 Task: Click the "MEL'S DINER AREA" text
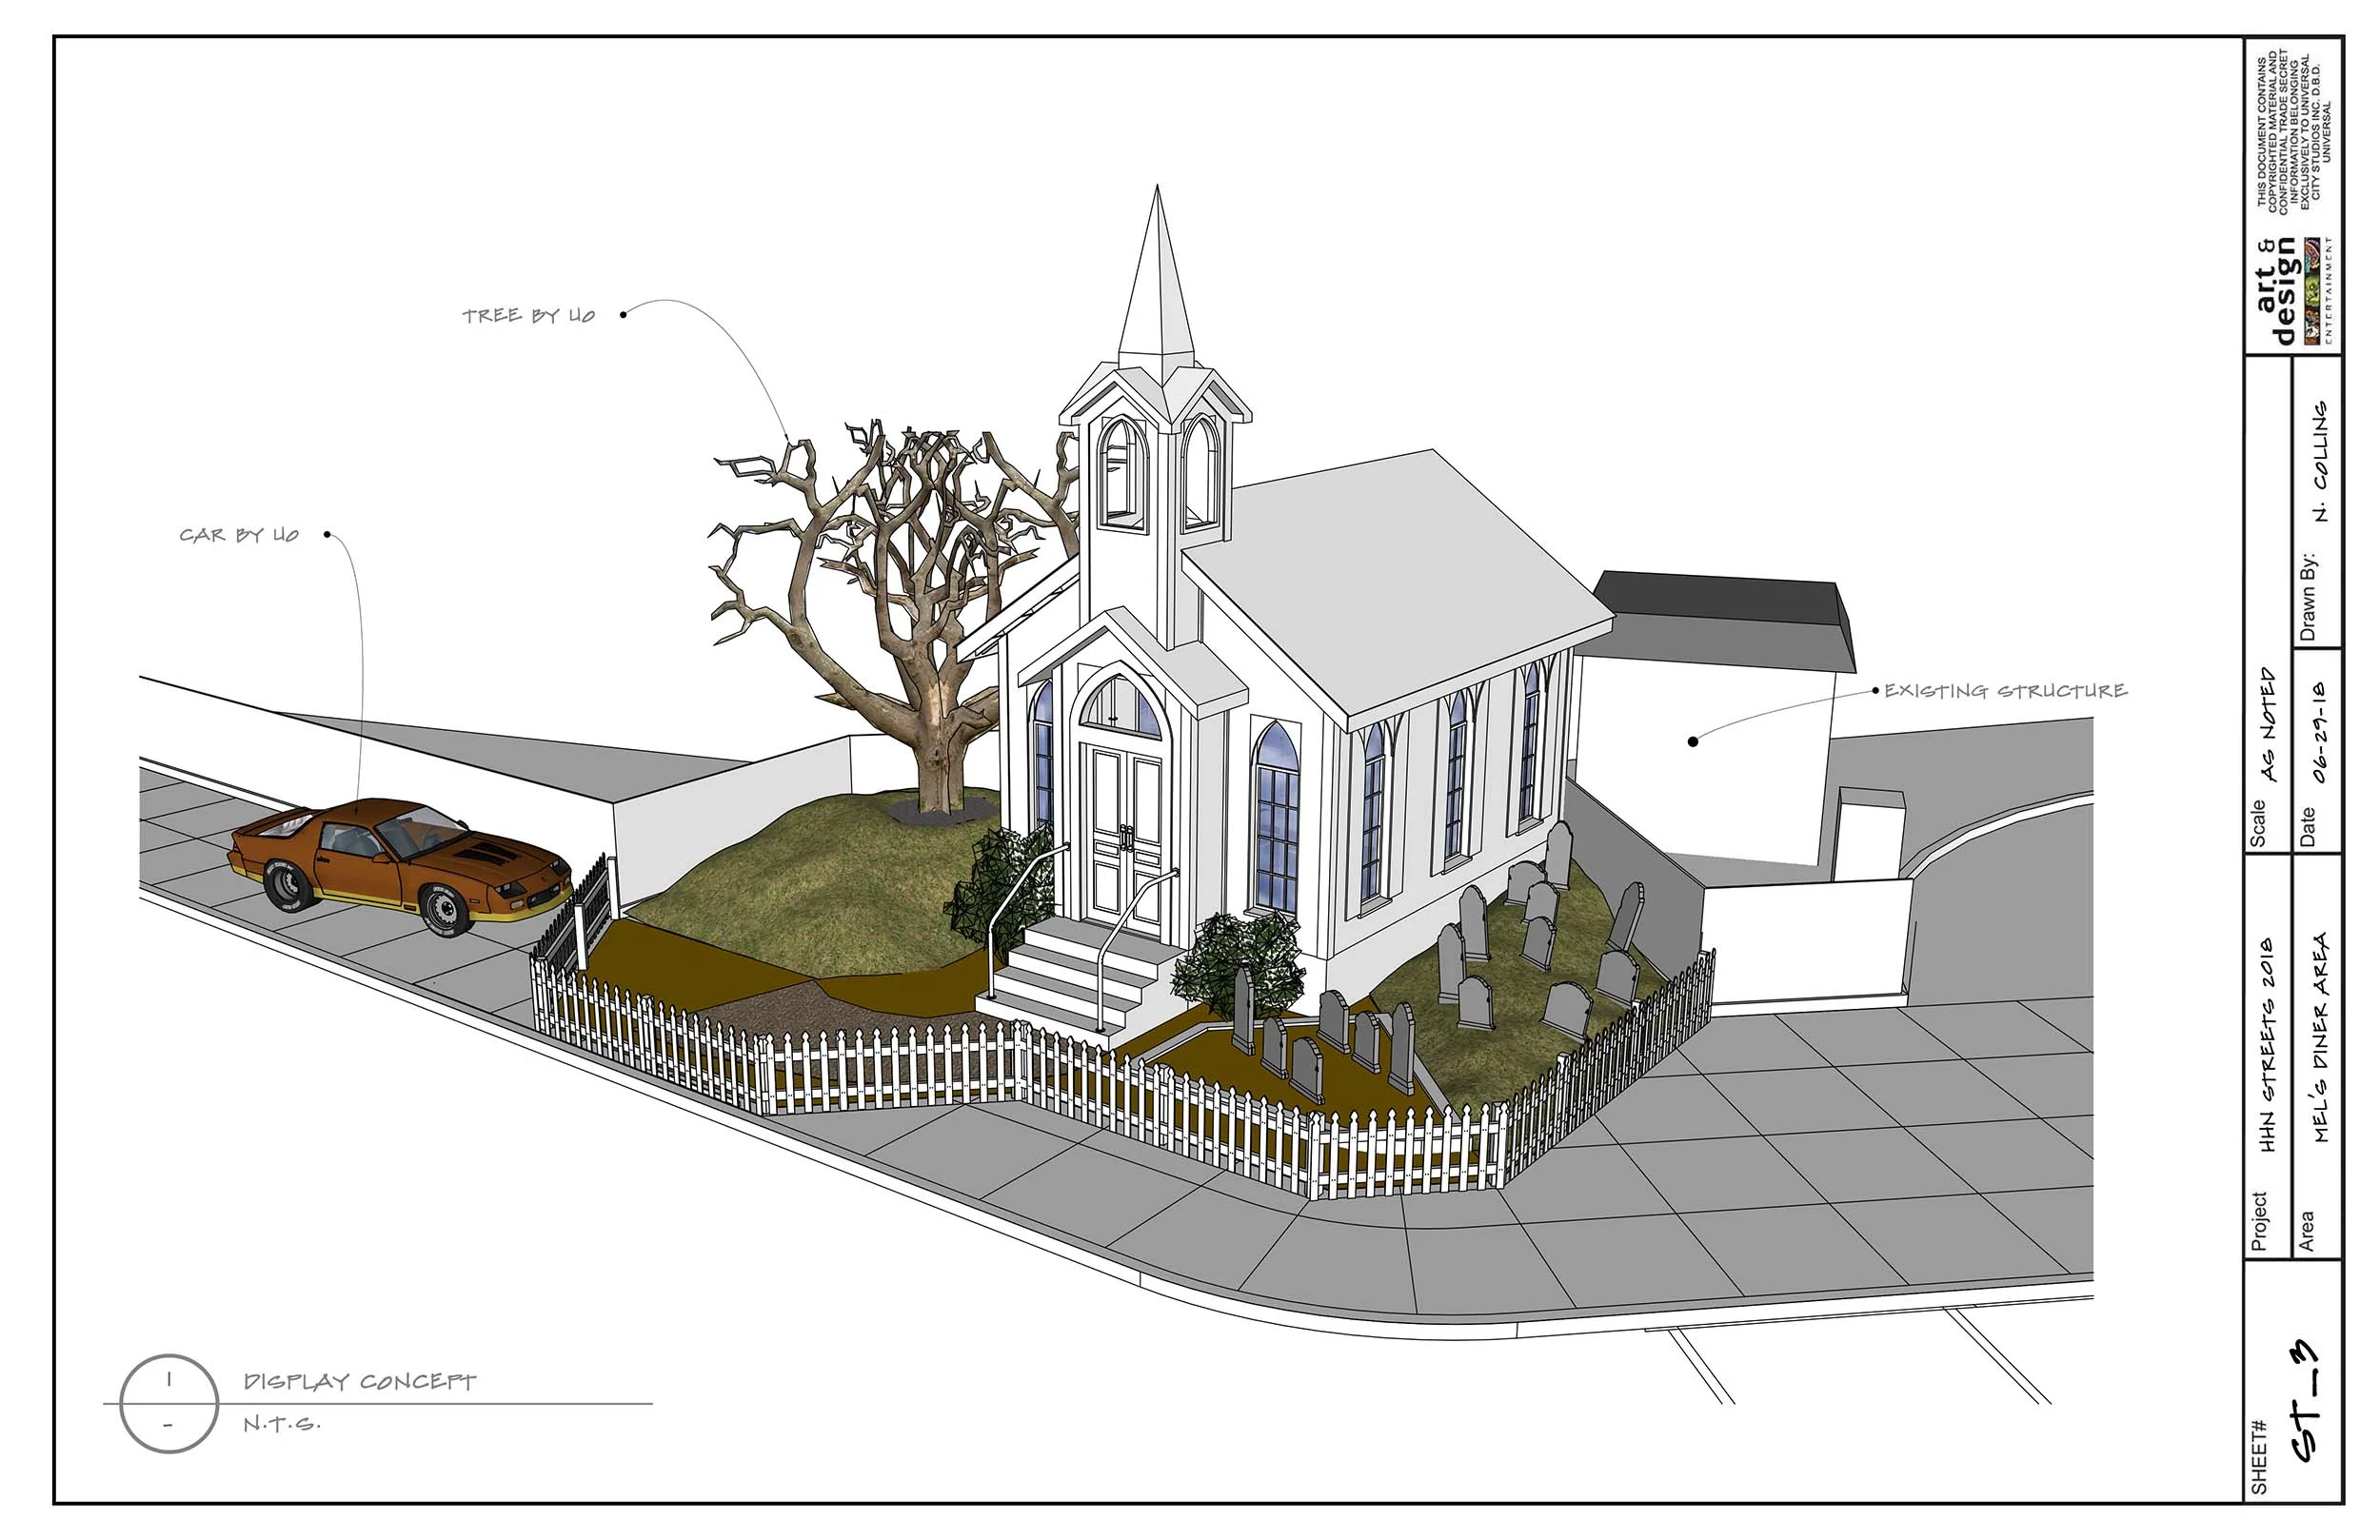pyautogui.click(x=2320, y=1038)
